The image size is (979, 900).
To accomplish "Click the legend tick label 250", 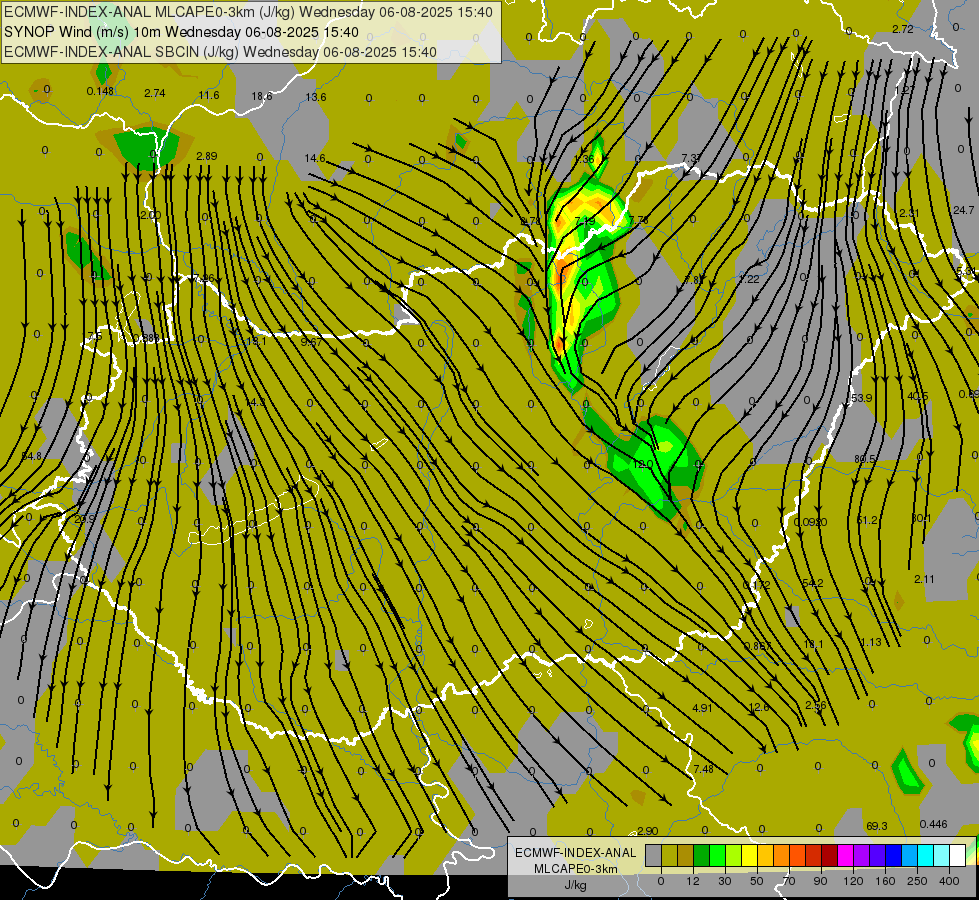I will coord(917,881).
